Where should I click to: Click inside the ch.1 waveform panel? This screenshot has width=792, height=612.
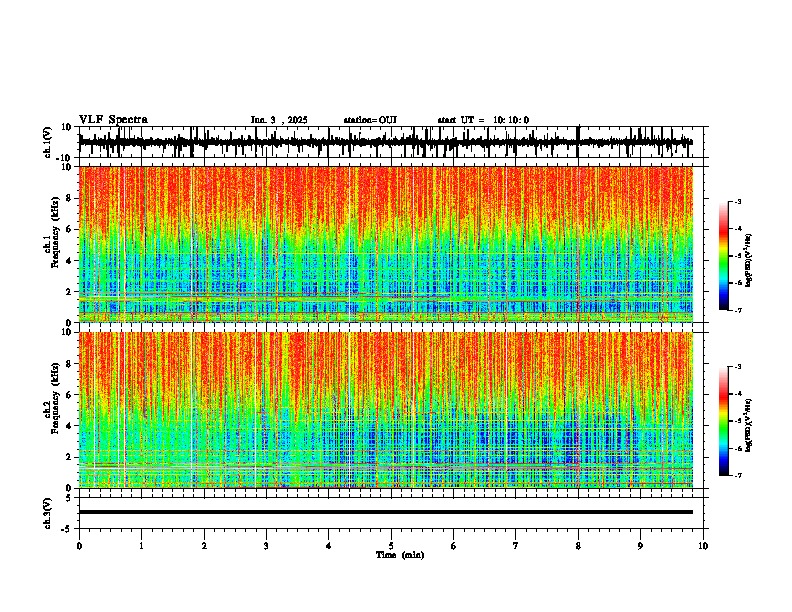tap(391, 142)
